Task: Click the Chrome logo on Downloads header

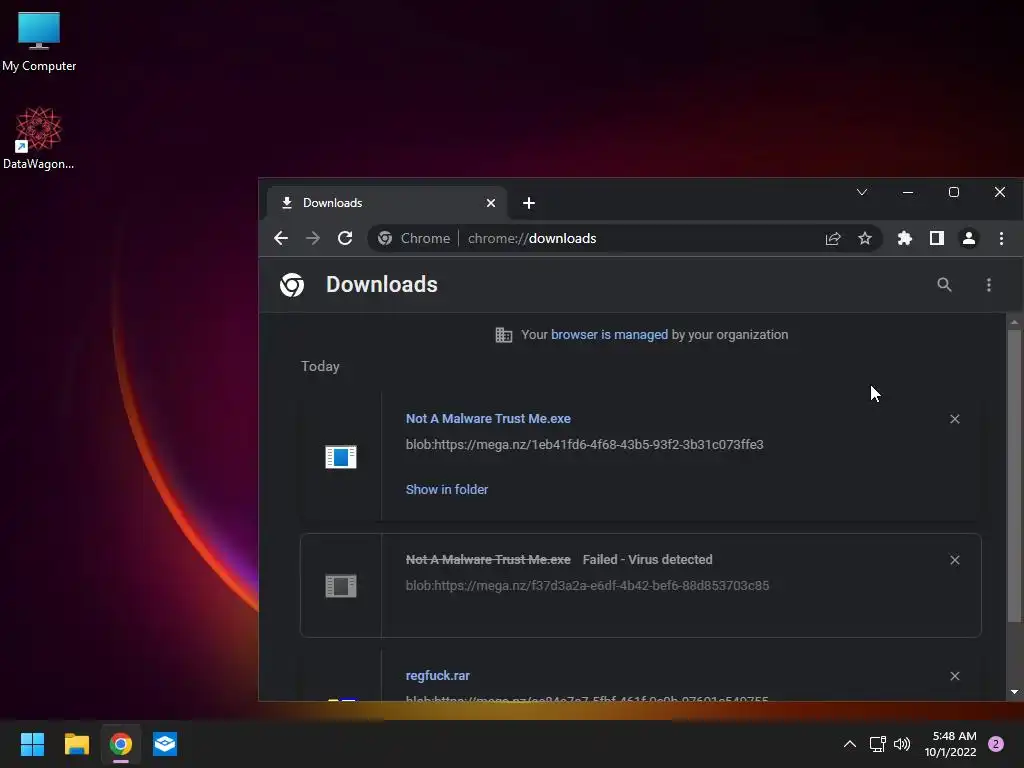Action: (x=292, y=285)
